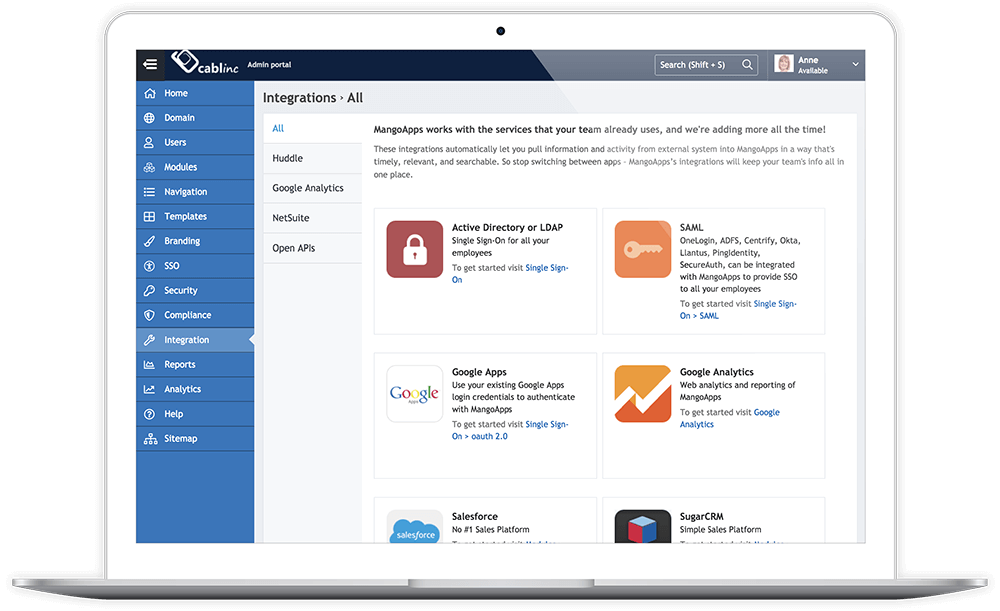Open Help in the sidebar
Image resolution: width=1000 pixels, height=611 pixels.
click(x=195, y=414)
